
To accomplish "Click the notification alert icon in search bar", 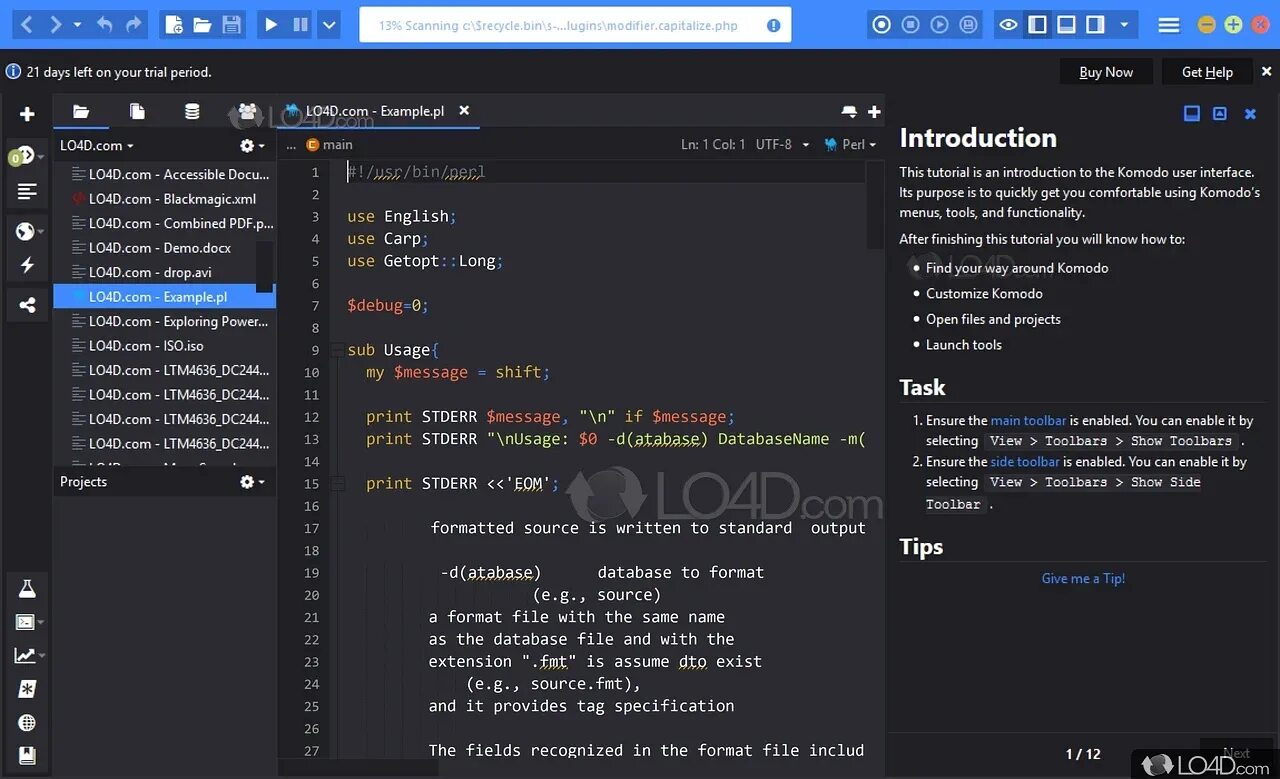I will point(774,25).
